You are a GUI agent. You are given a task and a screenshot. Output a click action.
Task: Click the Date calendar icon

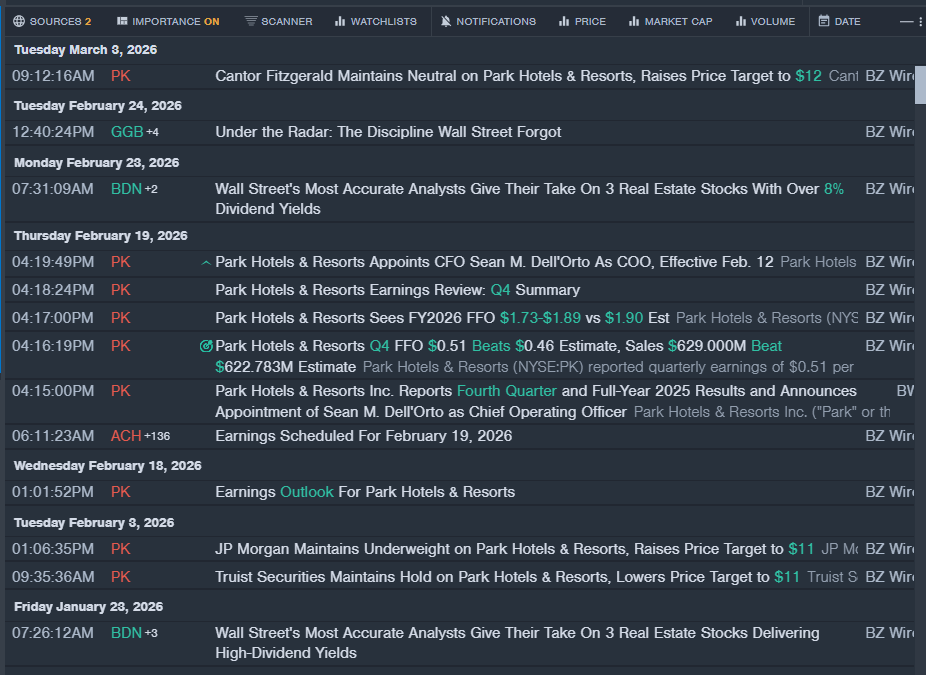(x=824, y=21)
